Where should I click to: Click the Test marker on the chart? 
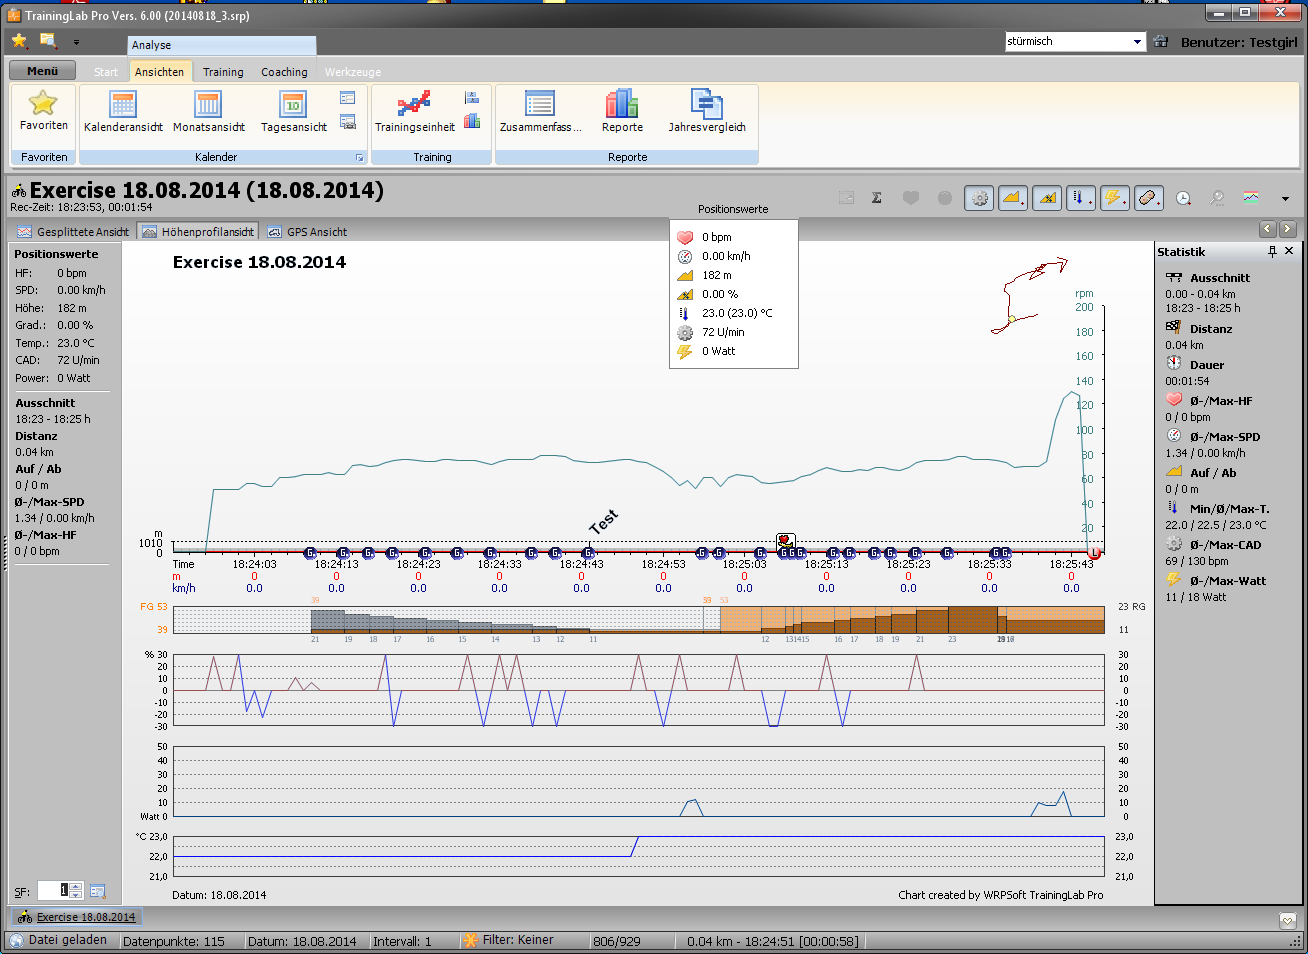[x=603, y=522]
